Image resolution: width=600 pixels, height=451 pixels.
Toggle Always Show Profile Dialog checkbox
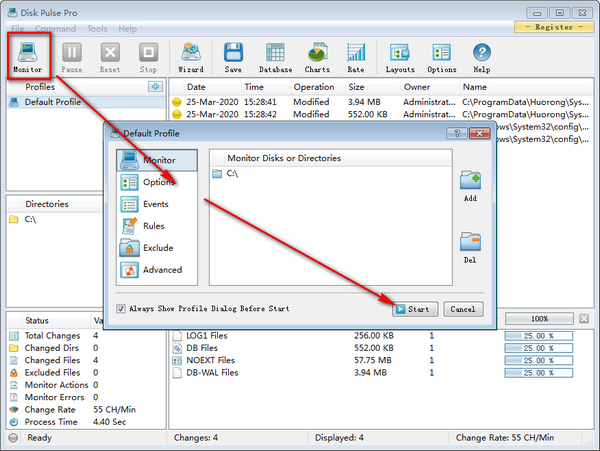(122, 309)
